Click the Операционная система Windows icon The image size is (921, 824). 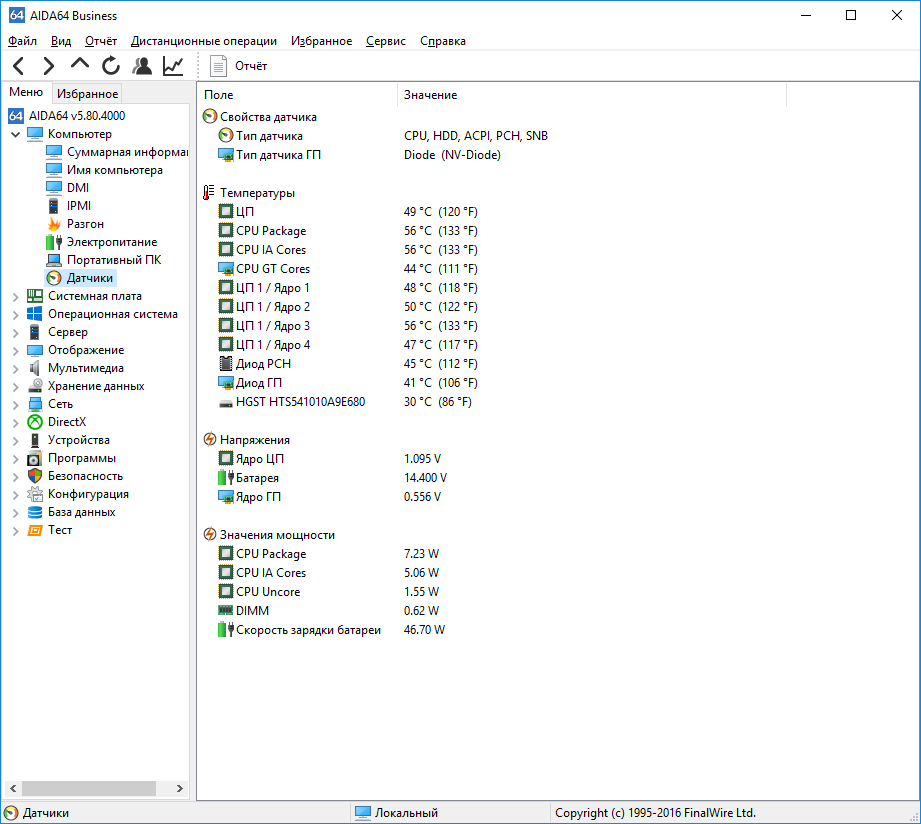coord(35,314)
